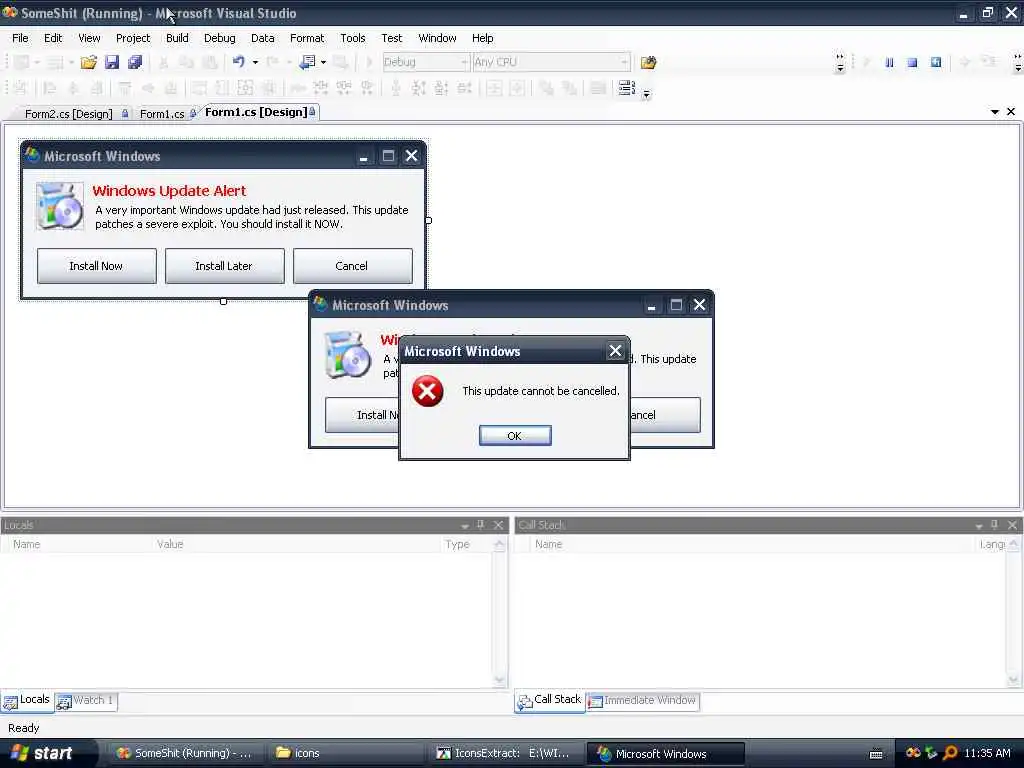
Task: Close the Locals panel
Action: 498,524
